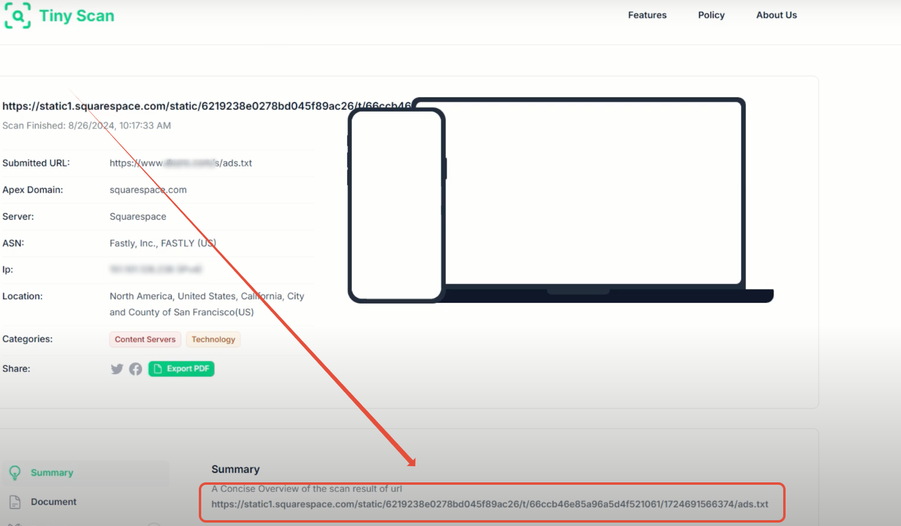Image resolution: width=901 pixels, height=526 pixels.
Task: Click the squarespace.com apex domain value
Action: coord(148,190)
